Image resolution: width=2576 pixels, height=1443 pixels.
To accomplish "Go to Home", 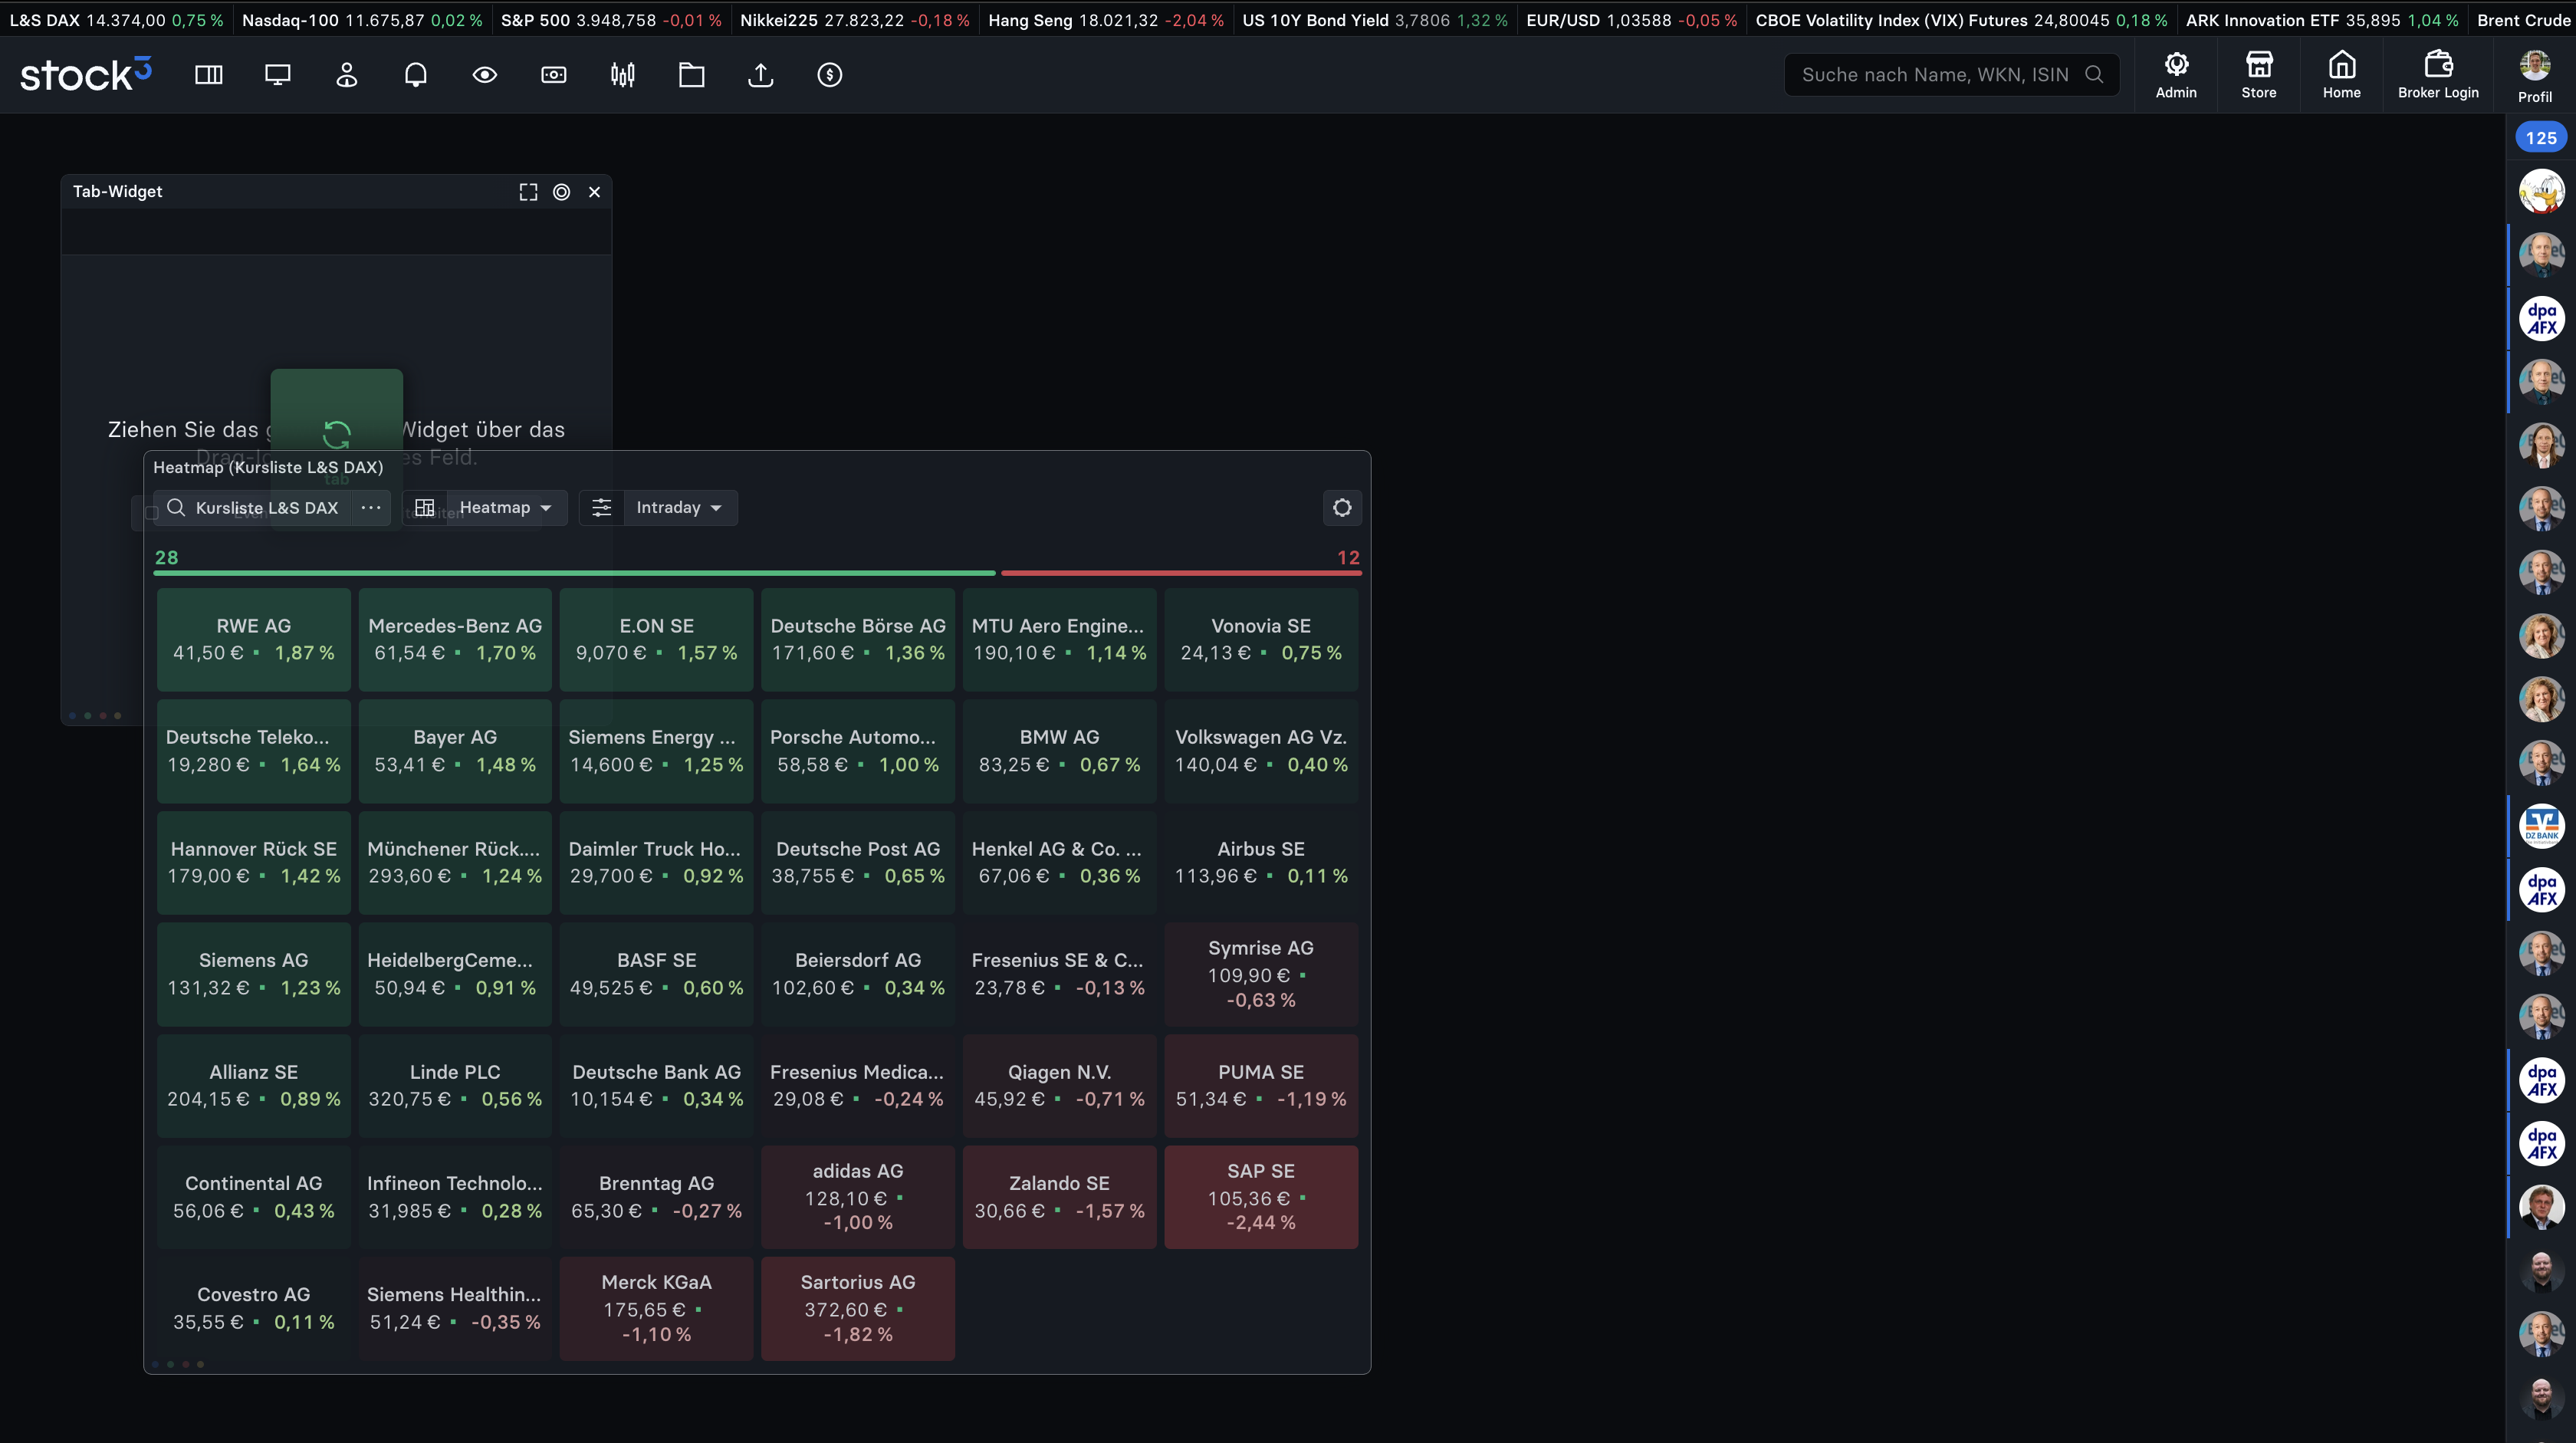I will (2341, 75).
